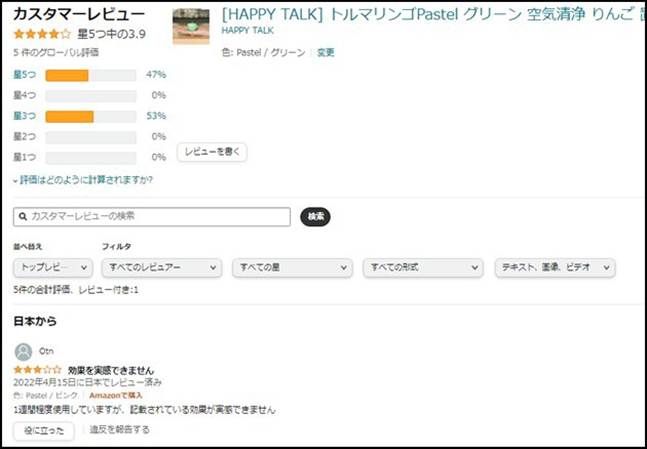Click the 変更 color change link
This screenshot has height=449, width=647.
pyautogui.click(x=326, y=52)
